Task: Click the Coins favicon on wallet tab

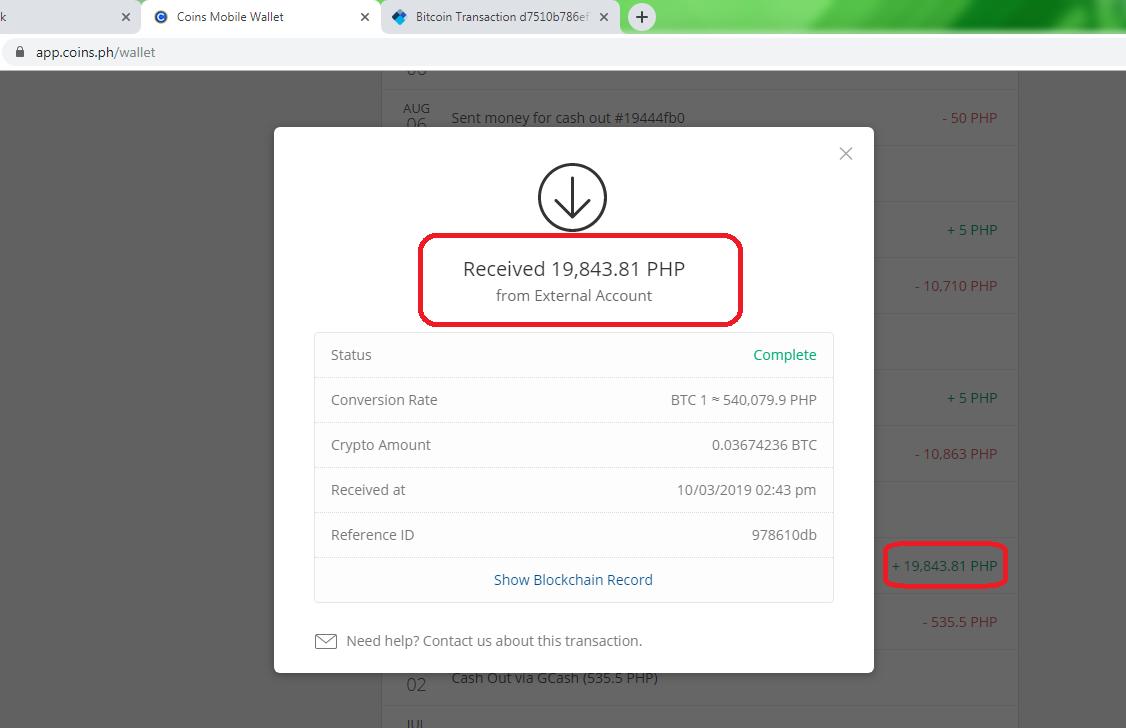Action: click(161, 17)
